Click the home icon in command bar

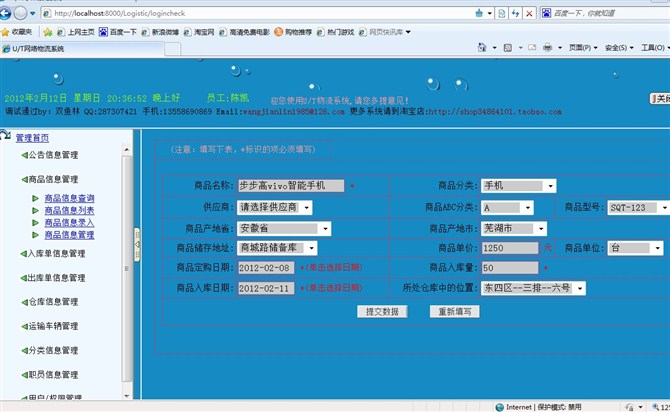coord(482,47)
